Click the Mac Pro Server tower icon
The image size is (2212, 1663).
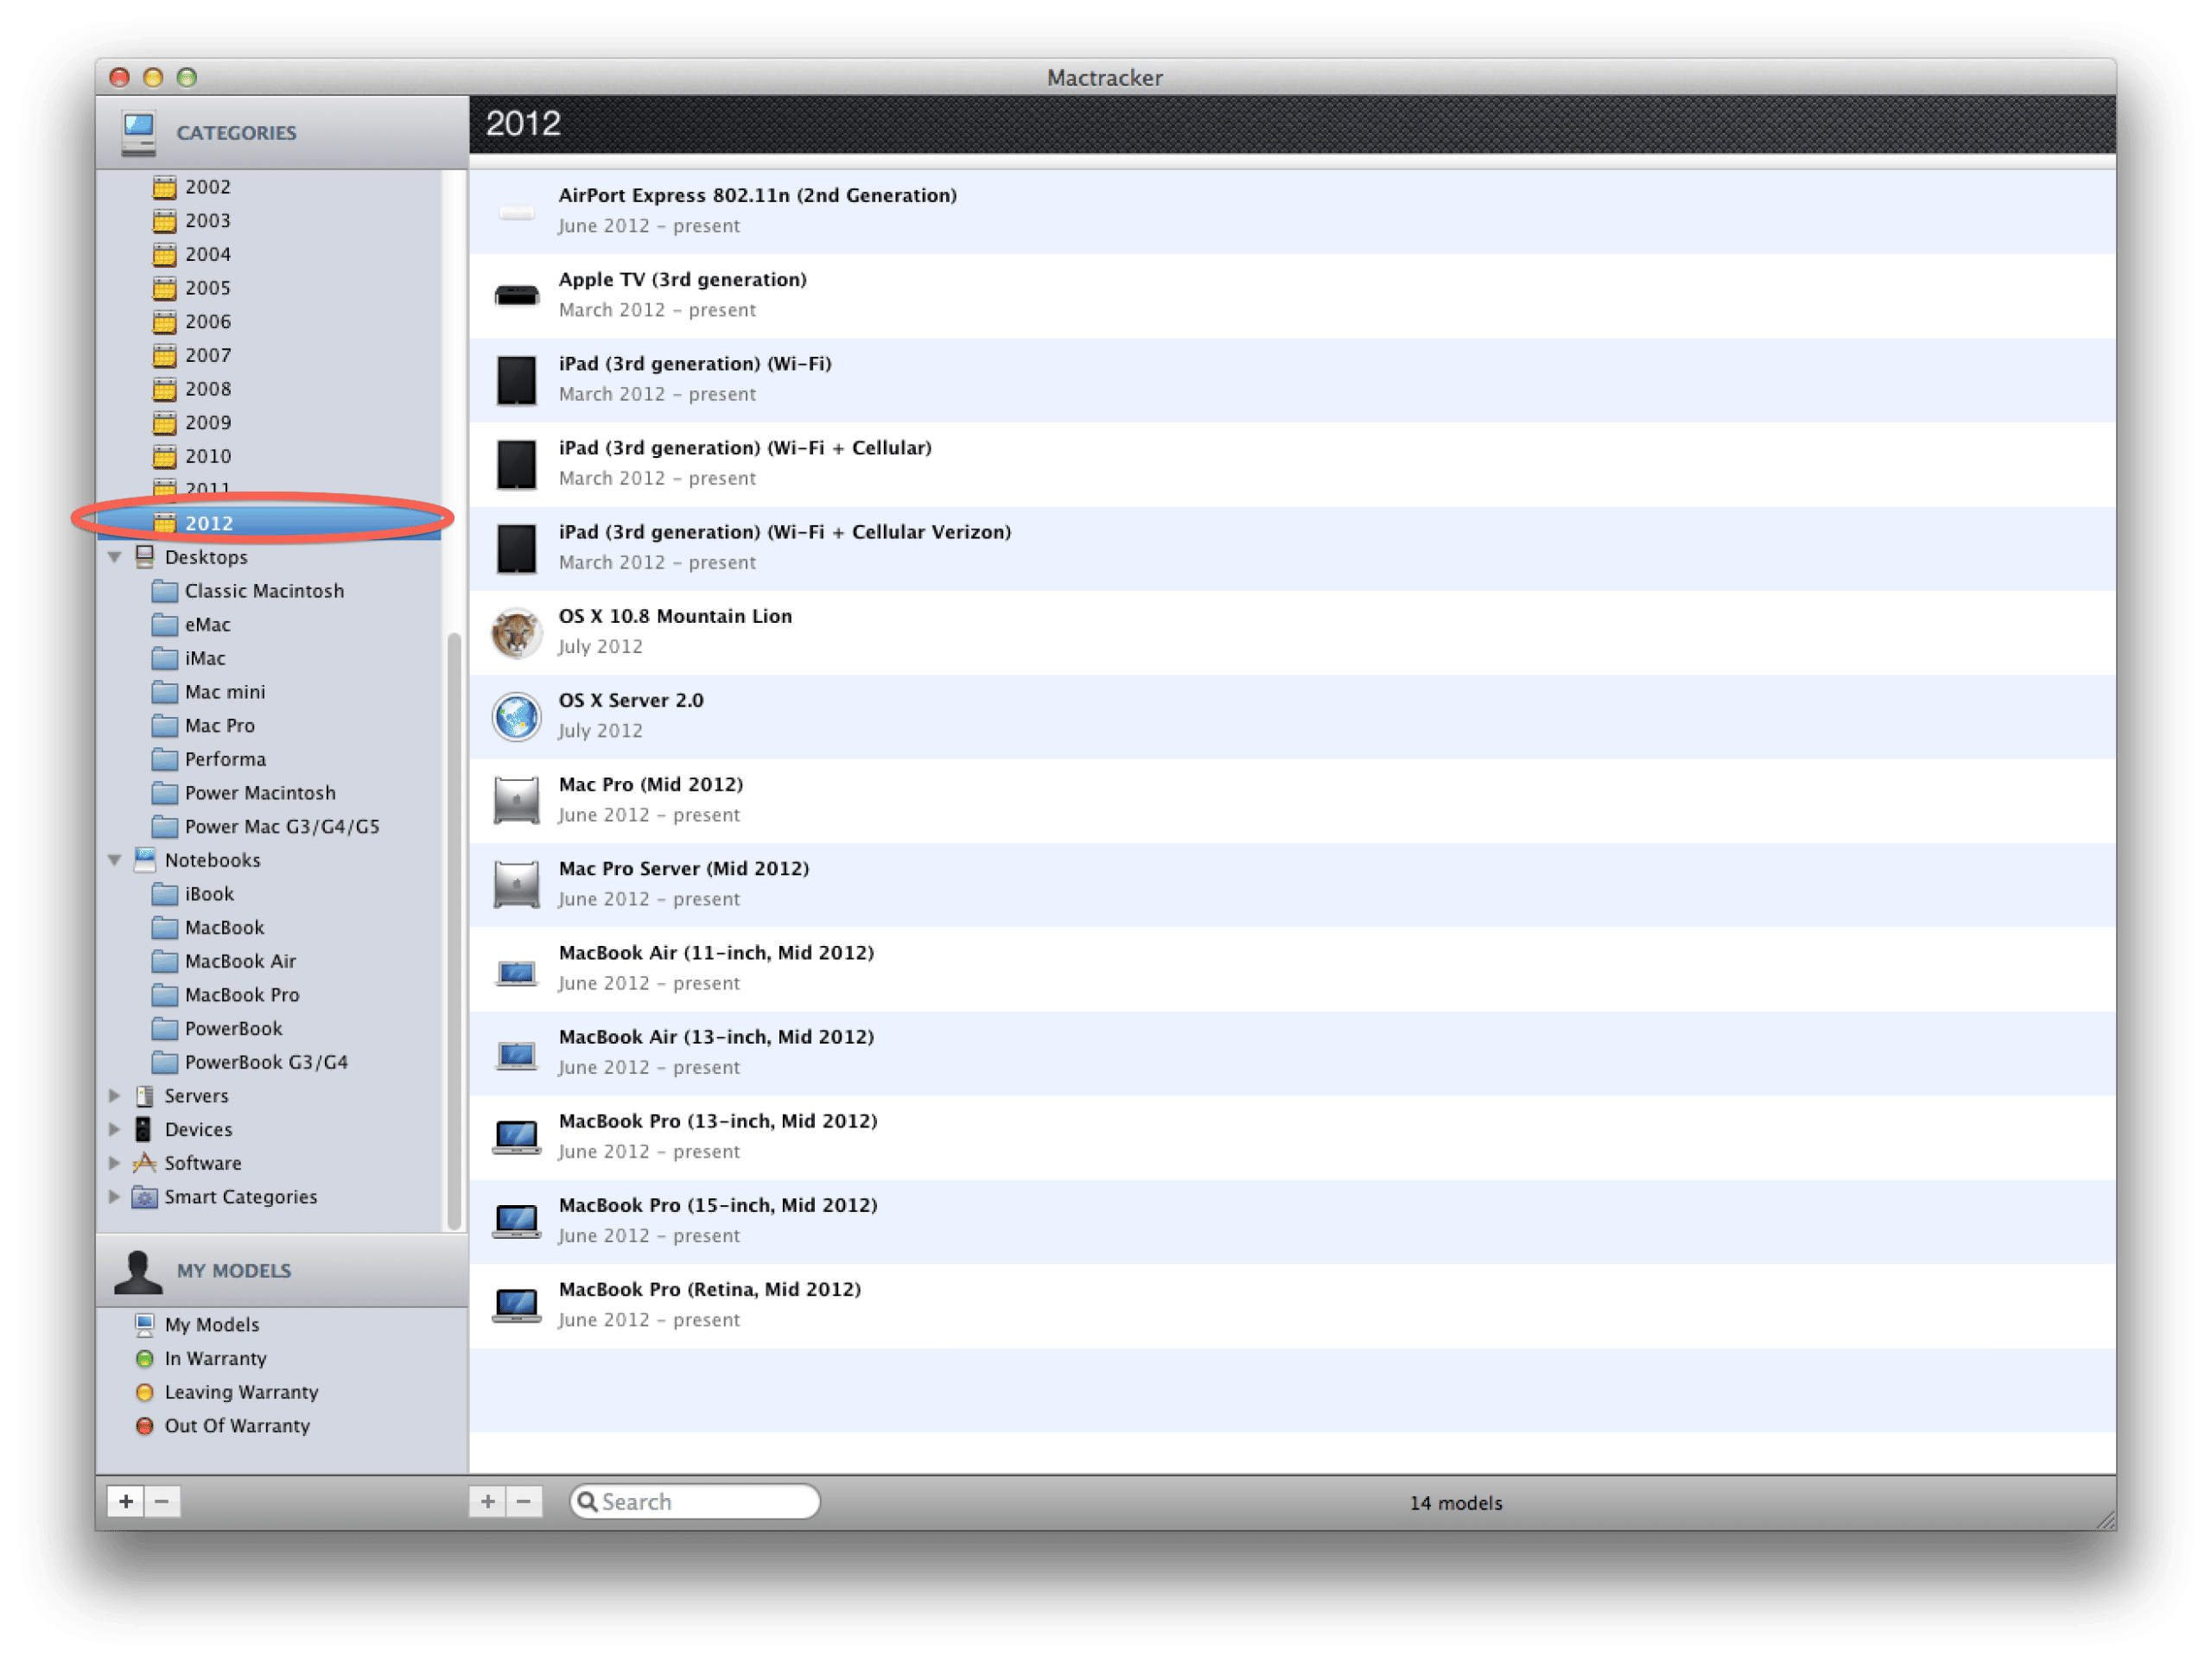[517, 885]
